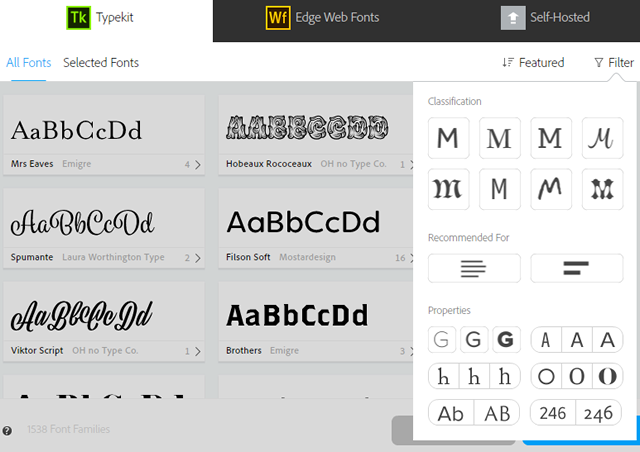
Task: Click Laura Worthington Type foundry name
Action: tap(113, 257)
